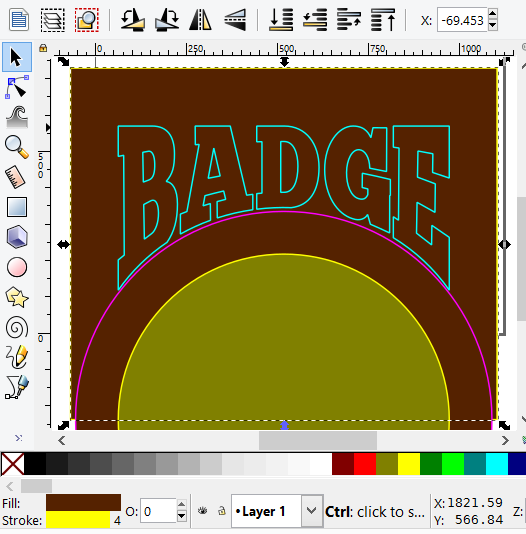
Task: Select the Star and polygon tool
Action: pos(17,297)
